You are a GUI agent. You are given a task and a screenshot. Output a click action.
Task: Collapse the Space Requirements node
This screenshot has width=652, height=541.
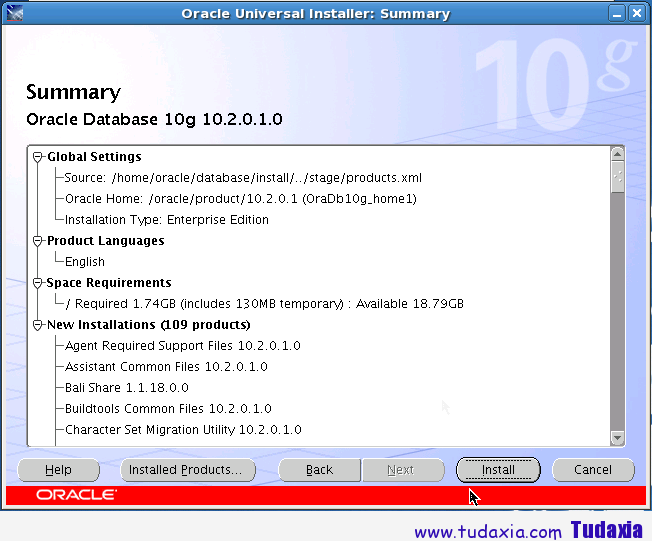tap(38, 283)
